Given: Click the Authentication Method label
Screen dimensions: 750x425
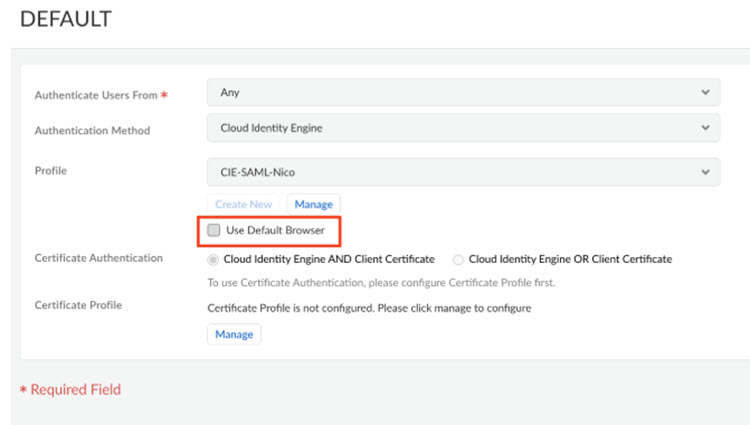Looking at the screenshot, I should [92, 130].
